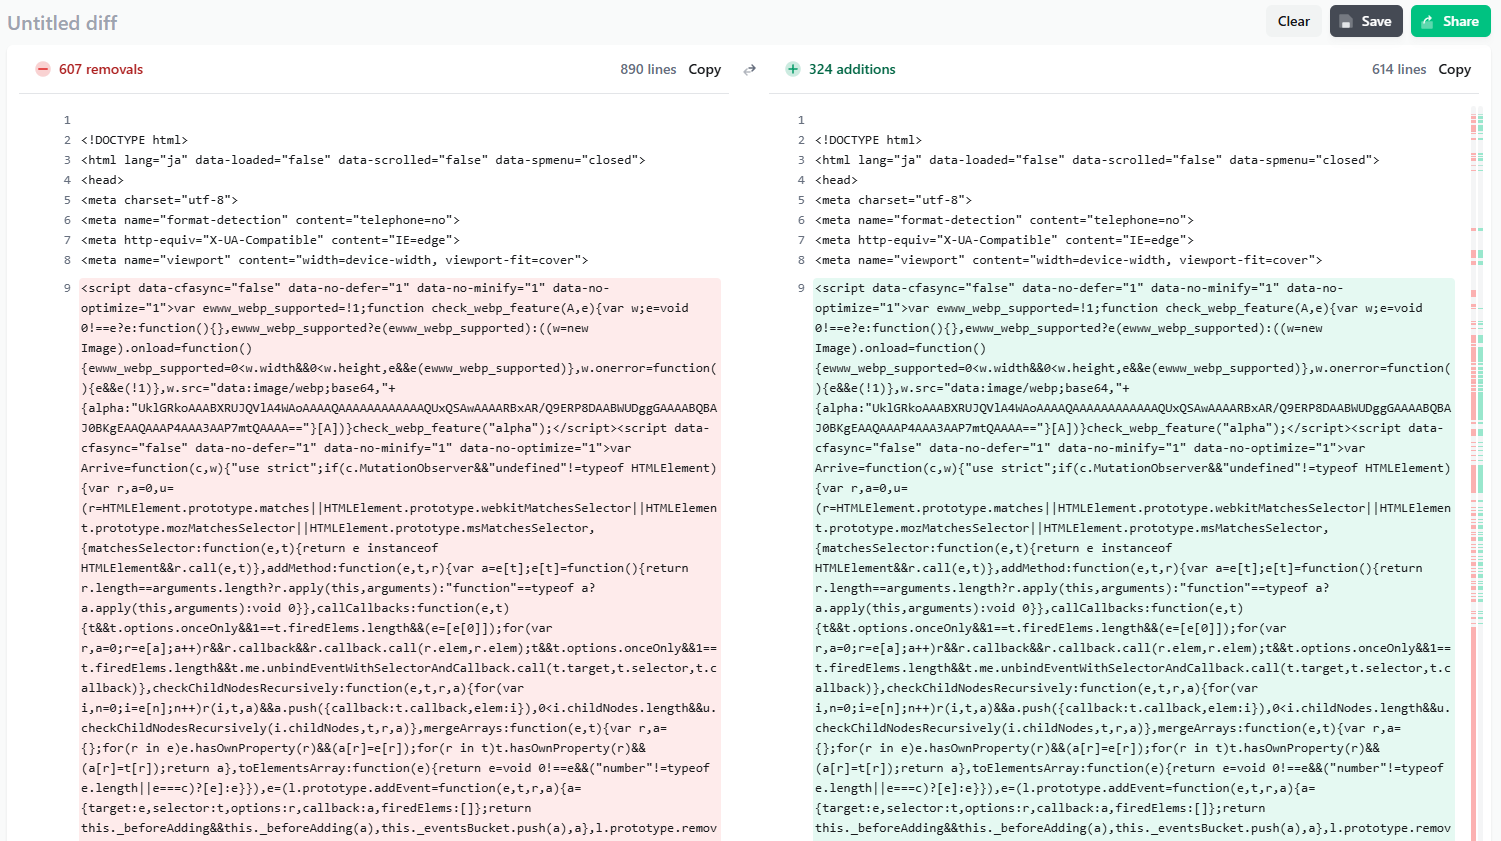The width and height of the screenshot is (1501, 841).
Task: Click the share arrow icon in Share button
Action: pos(1429,21)
